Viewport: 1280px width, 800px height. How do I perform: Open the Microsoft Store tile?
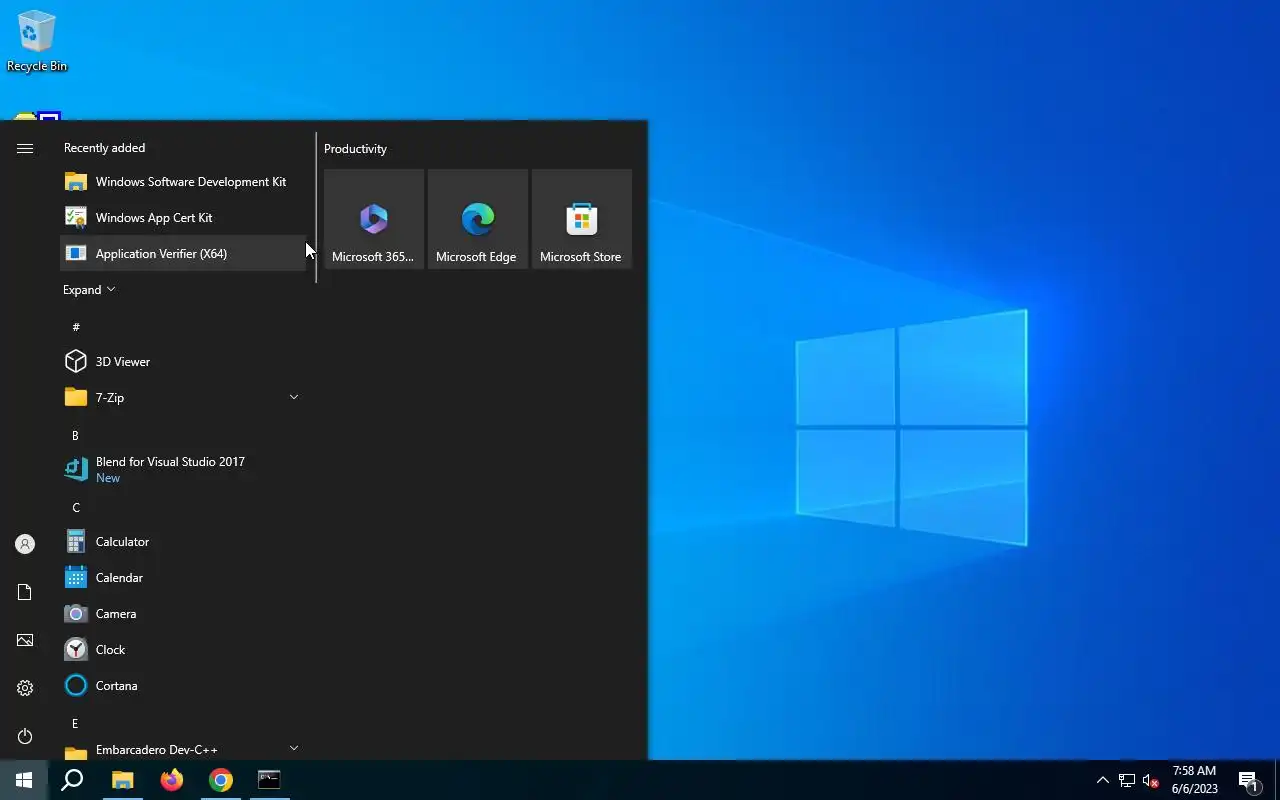582,219
